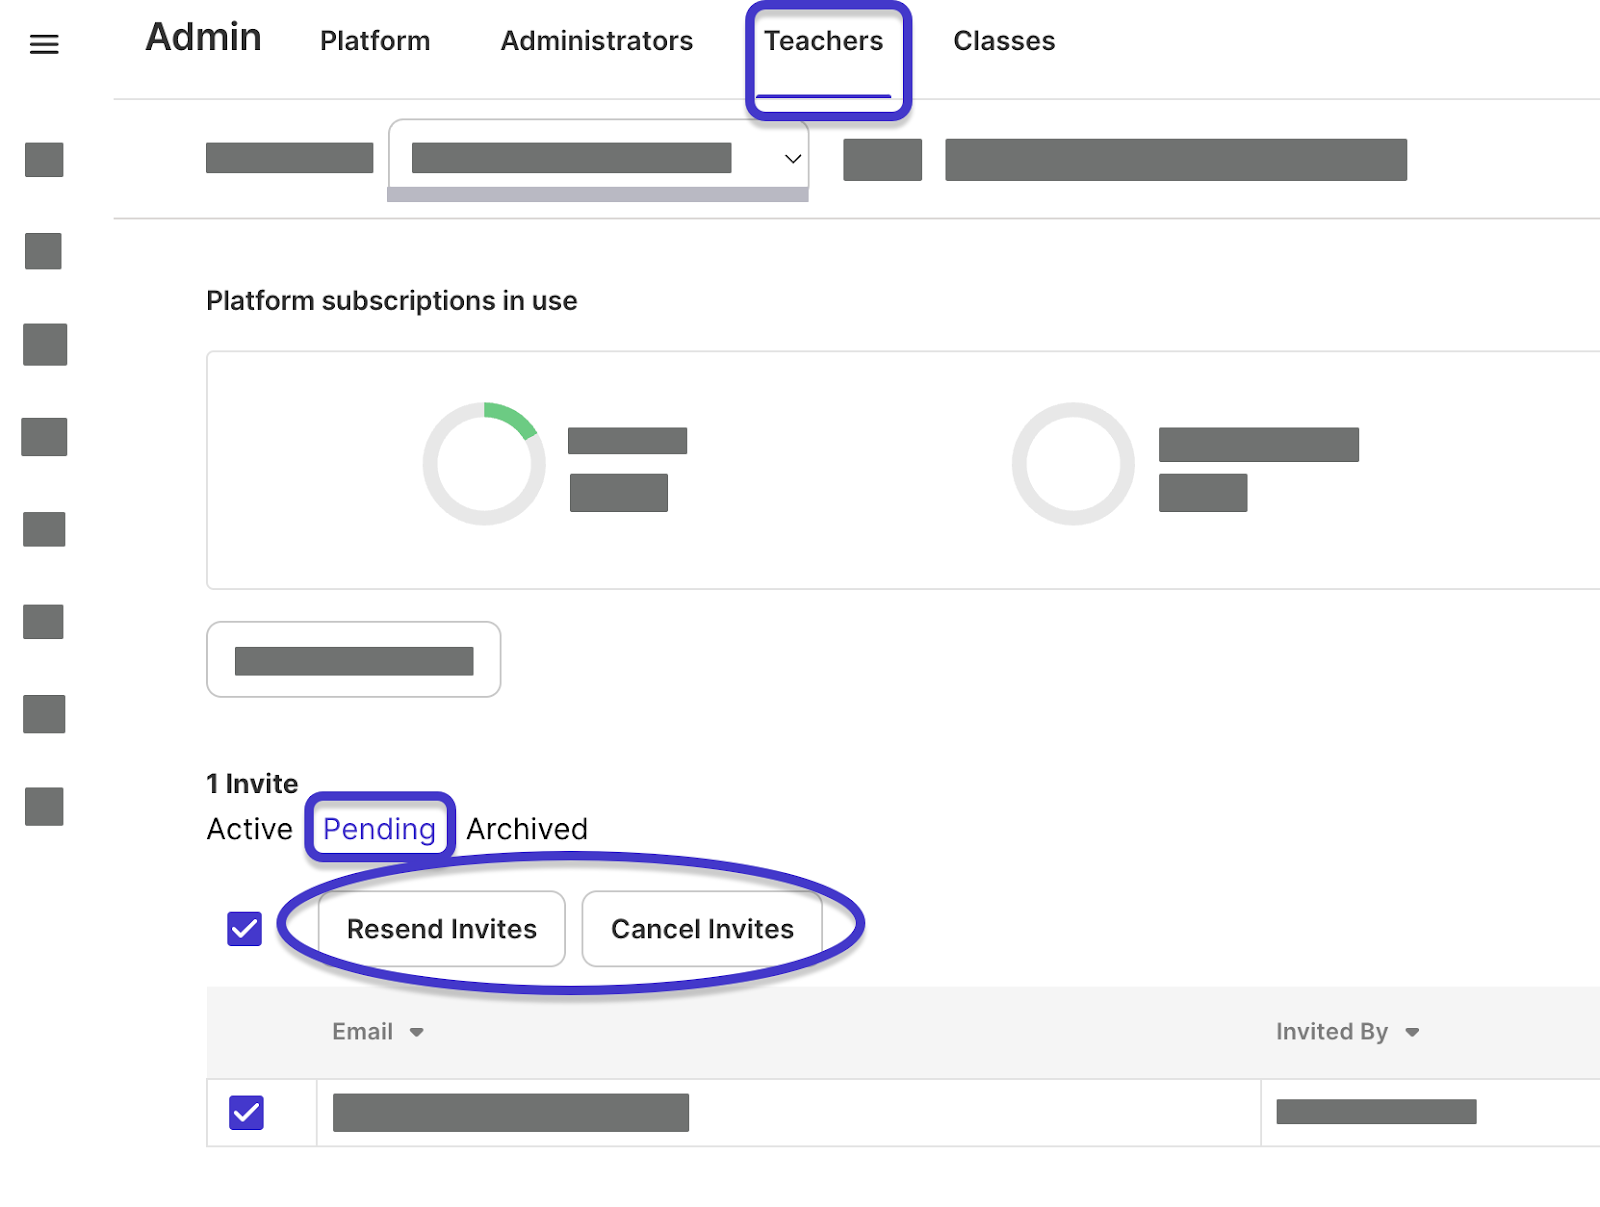Show Pending invites filter

379,829
